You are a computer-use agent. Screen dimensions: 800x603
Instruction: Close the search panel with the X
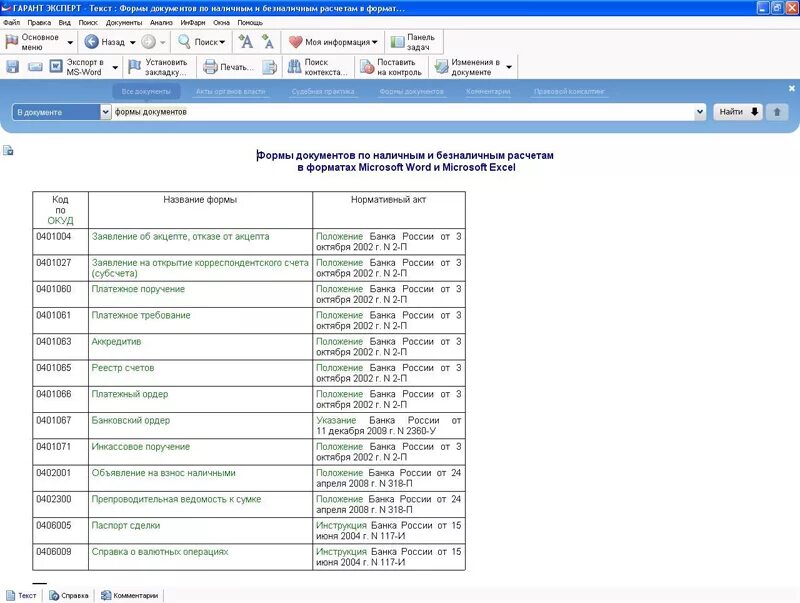(x=791, y=88)
